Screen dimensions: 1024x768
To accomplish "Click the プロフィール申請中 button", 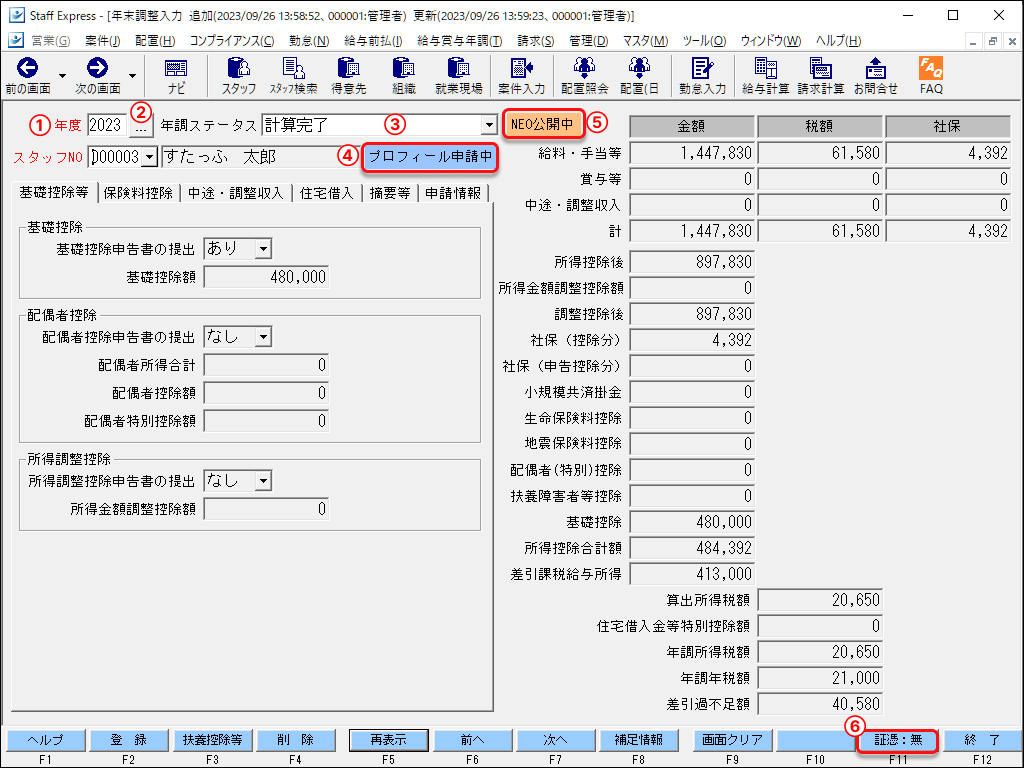I will 430,157.
